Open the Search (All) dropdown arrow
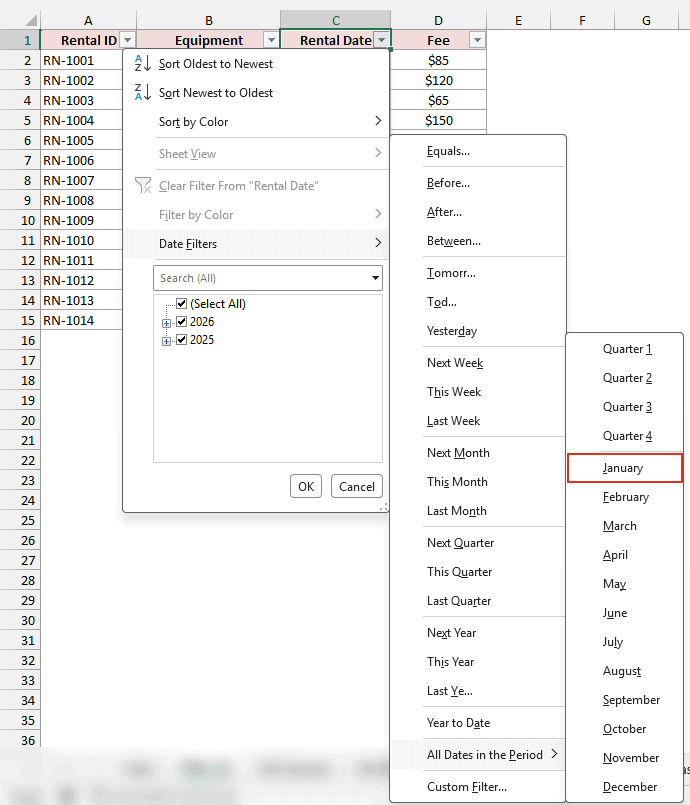The image size is (690, 805). pos(376,278)
